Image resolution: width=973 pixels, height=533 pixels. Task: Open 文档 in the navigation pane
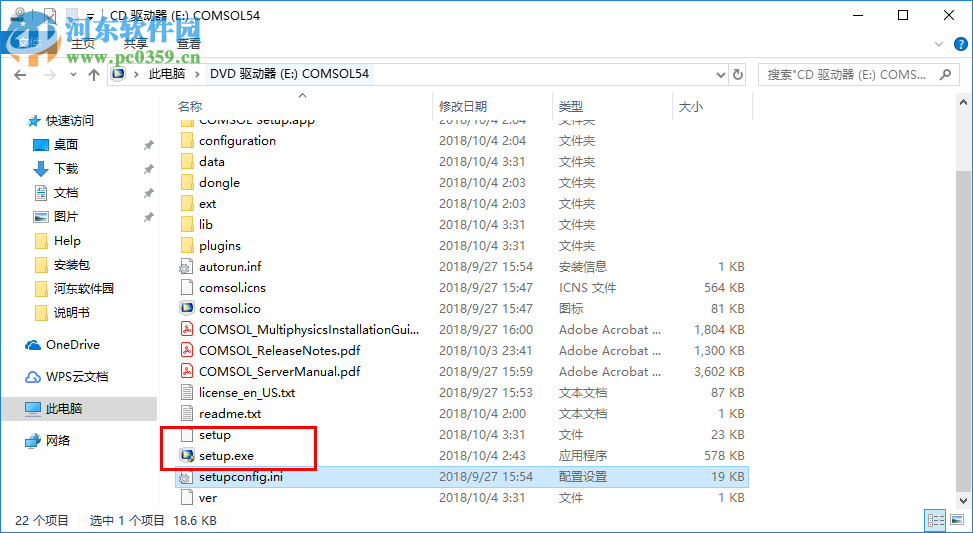tap(66, 193)
